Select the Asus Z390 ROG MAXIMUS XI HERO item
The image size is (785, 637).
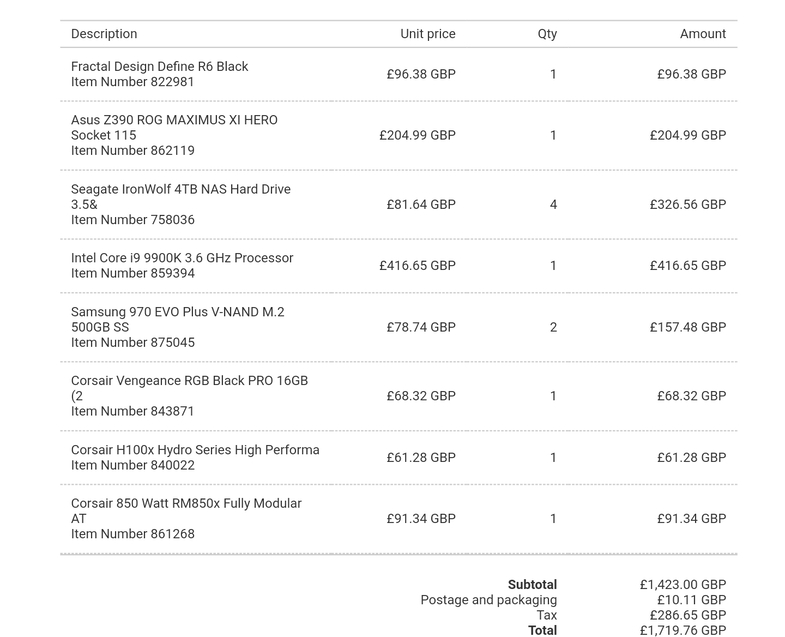click(x=174, y=120)
